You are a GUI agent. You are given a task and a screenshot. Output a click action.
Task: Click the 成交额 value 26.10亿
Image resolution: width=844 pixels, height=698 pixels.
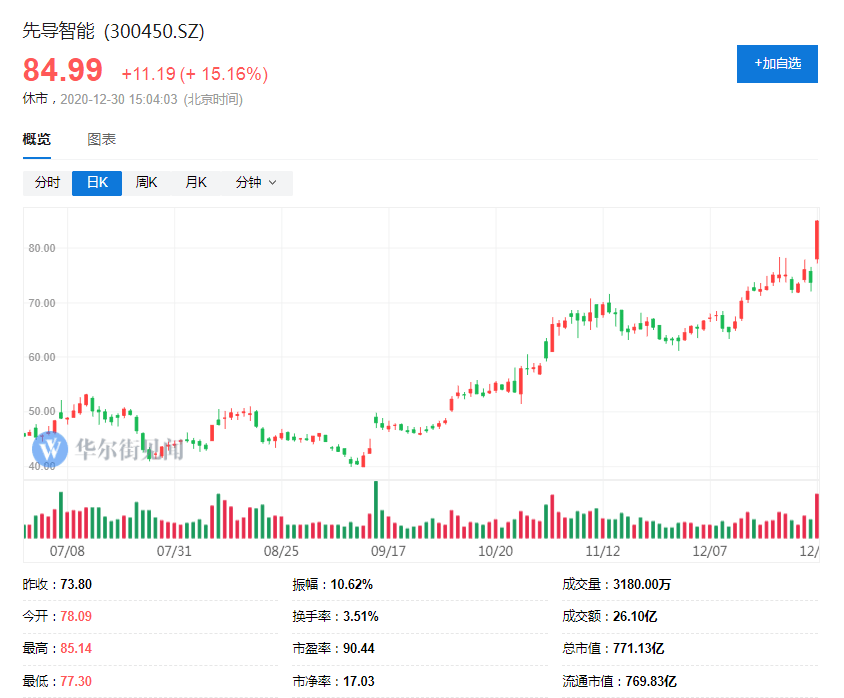pyautogui.click(x=635, y=616)
